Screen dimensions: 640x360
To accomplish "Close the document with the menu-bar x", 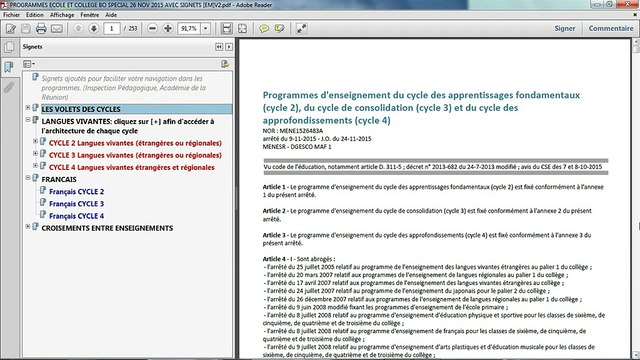I will pos(635,15).
